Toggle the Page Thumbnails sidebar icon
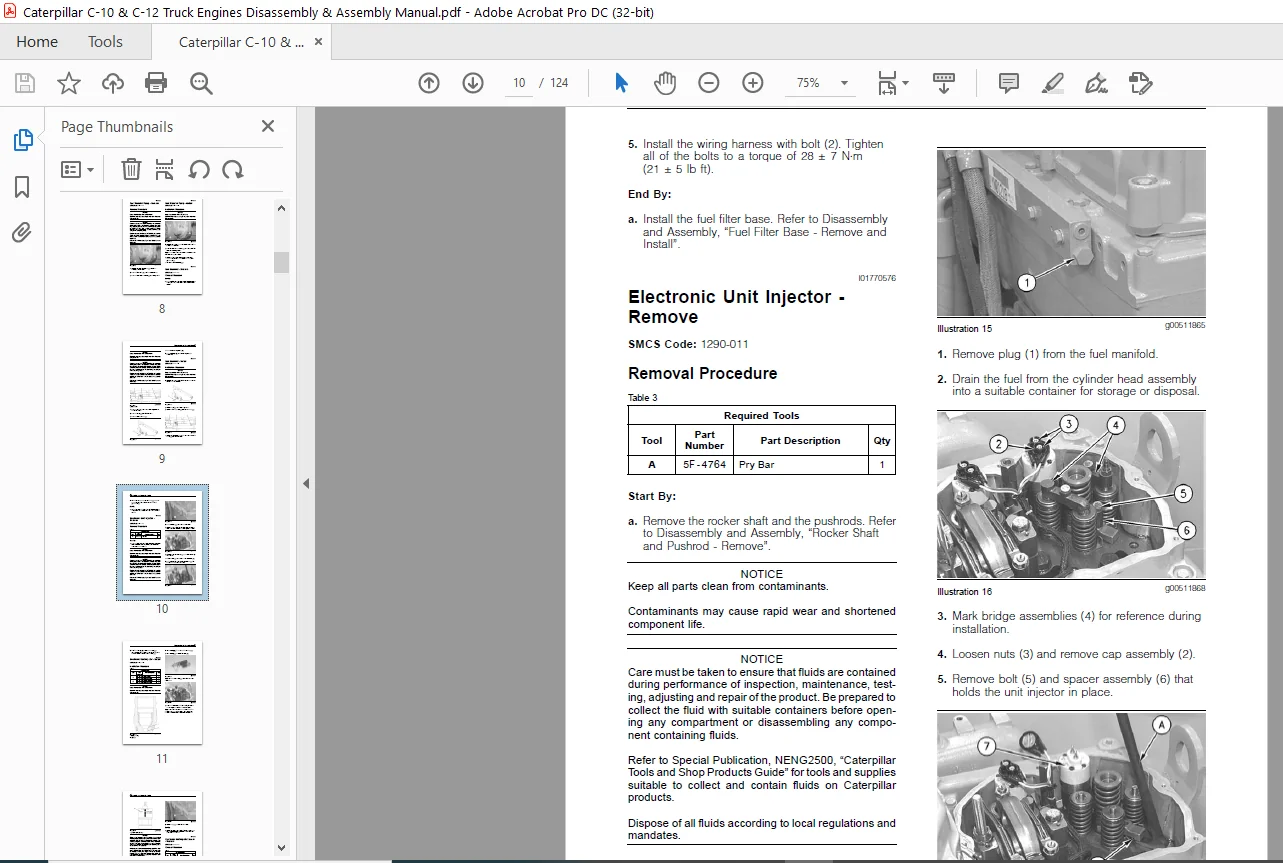Viewport: 1283px width, 863px height. click(x=22, y=140)
